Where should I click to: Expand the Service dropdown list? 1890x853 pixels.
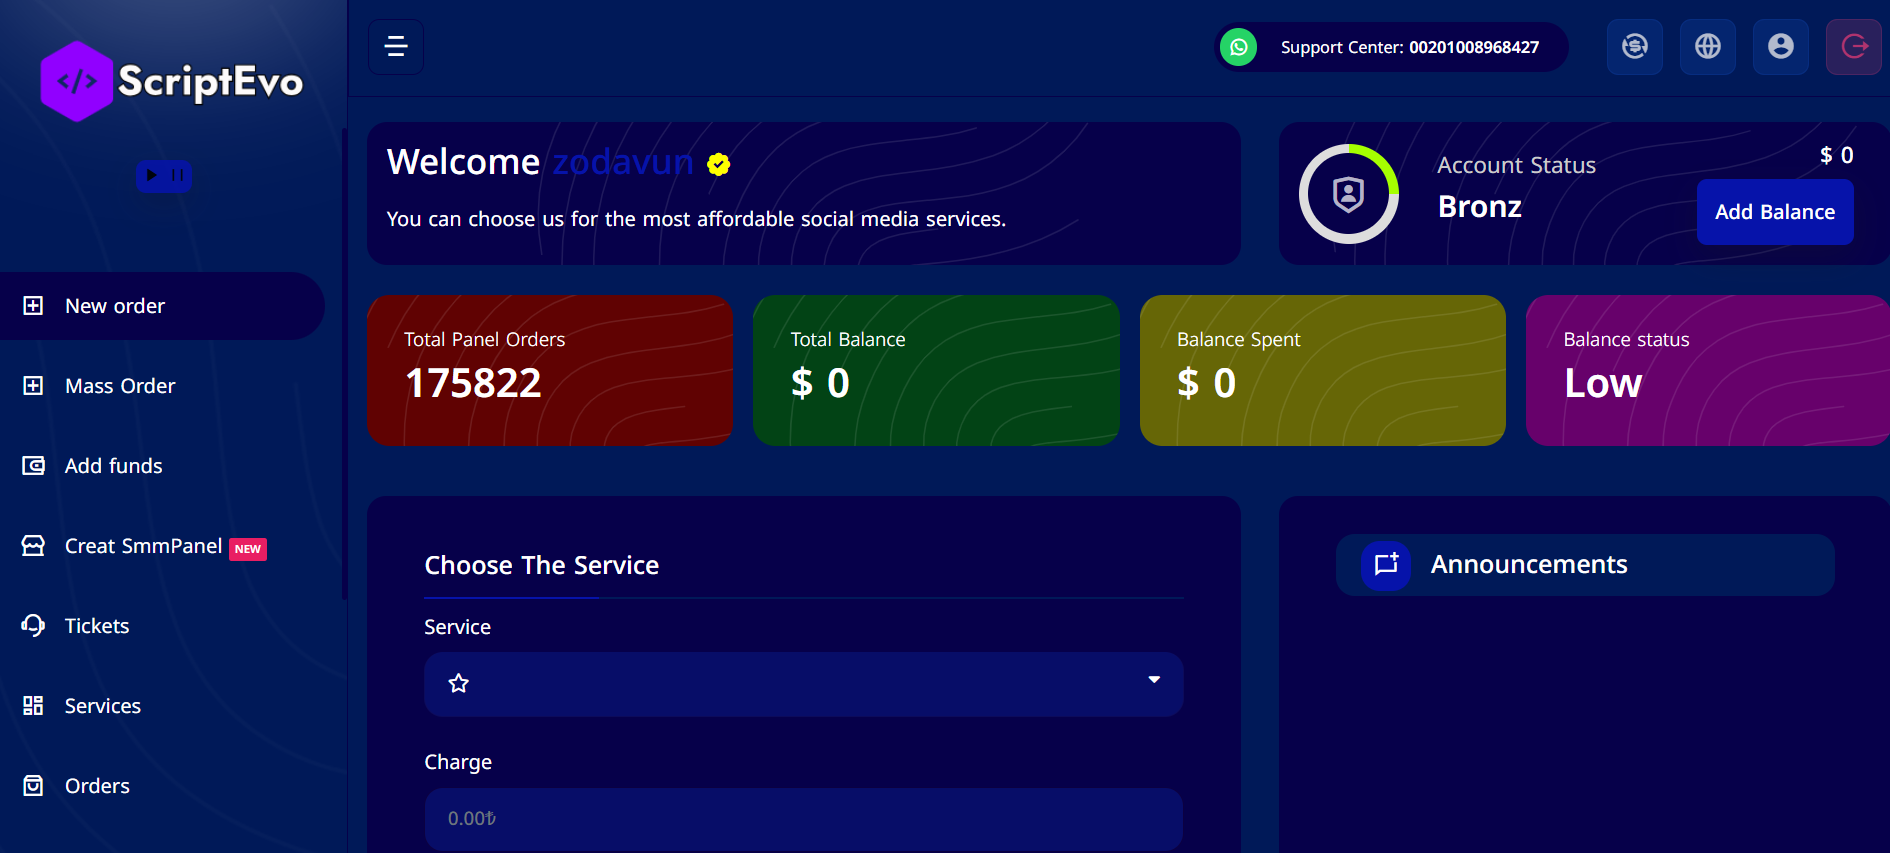tap(802, 684)
